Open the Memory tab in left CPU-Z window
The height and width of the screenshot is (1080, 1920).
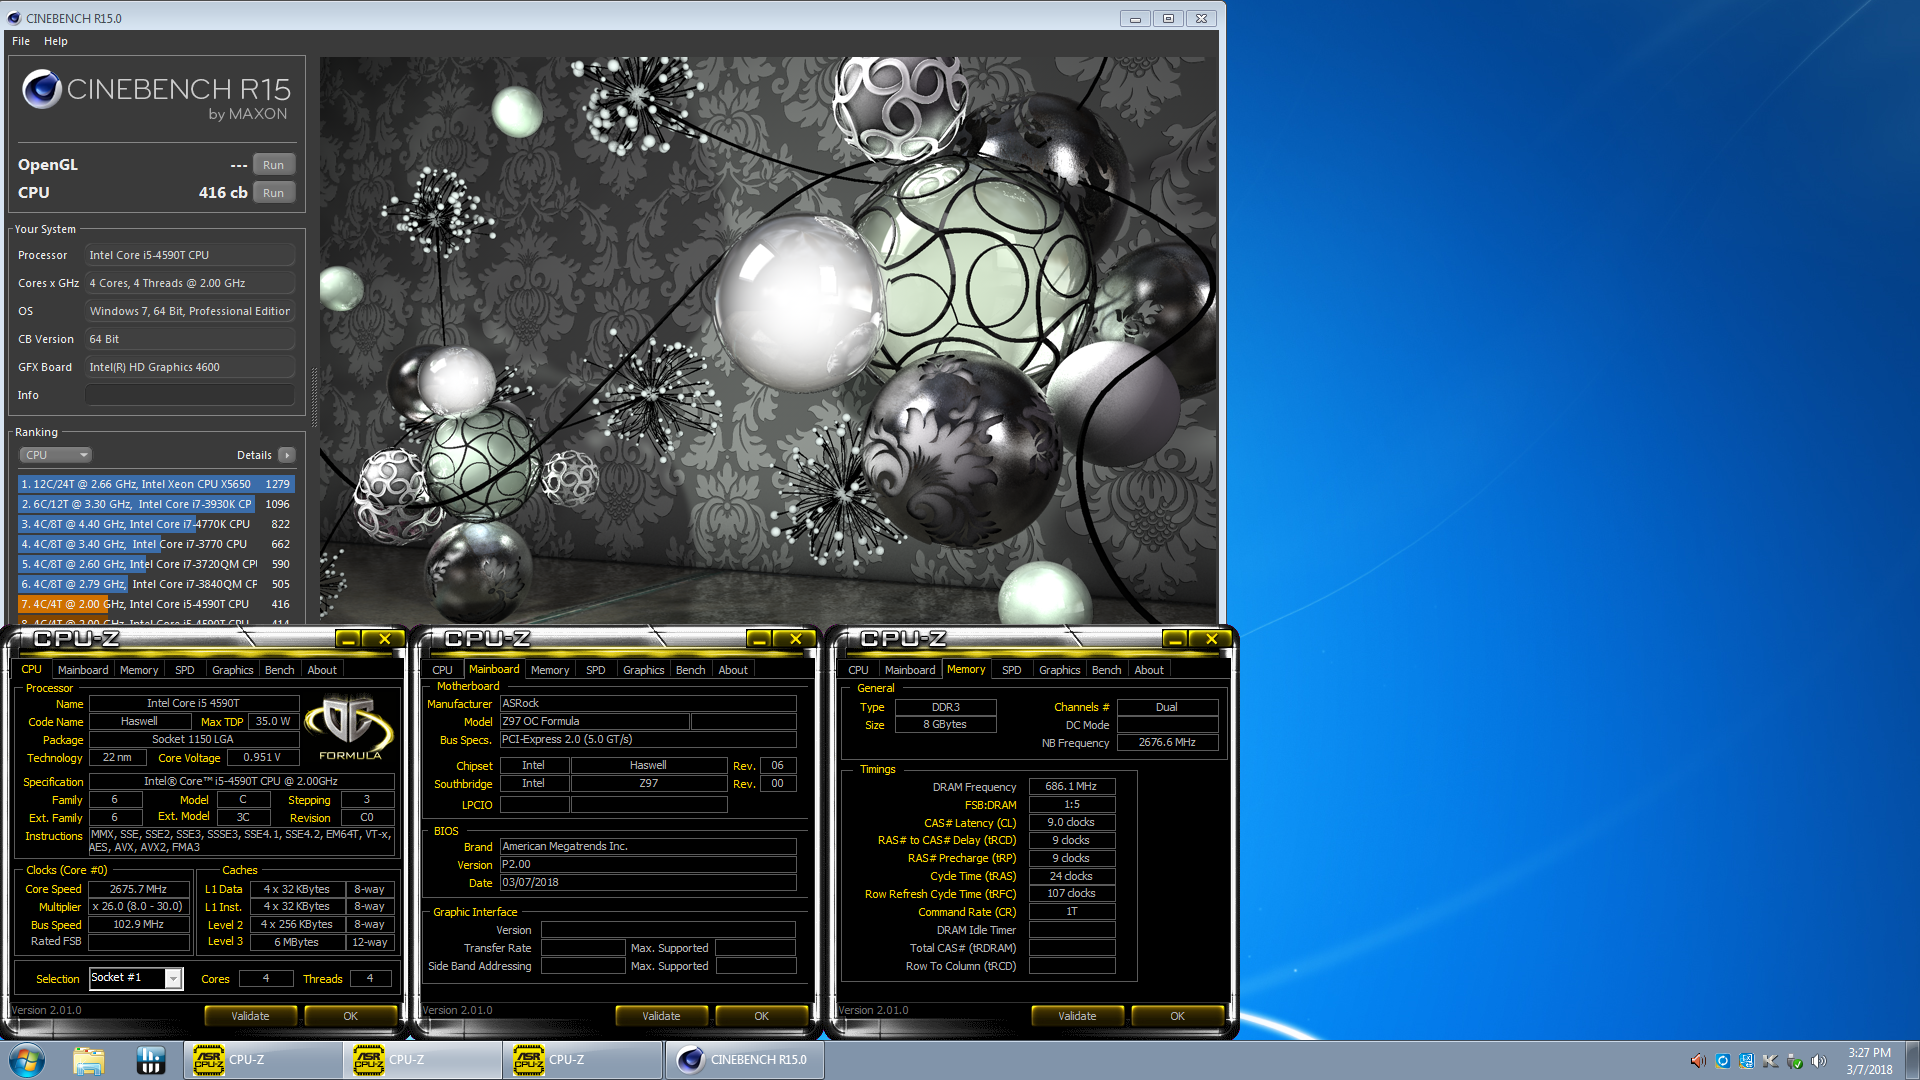(139, 670)
